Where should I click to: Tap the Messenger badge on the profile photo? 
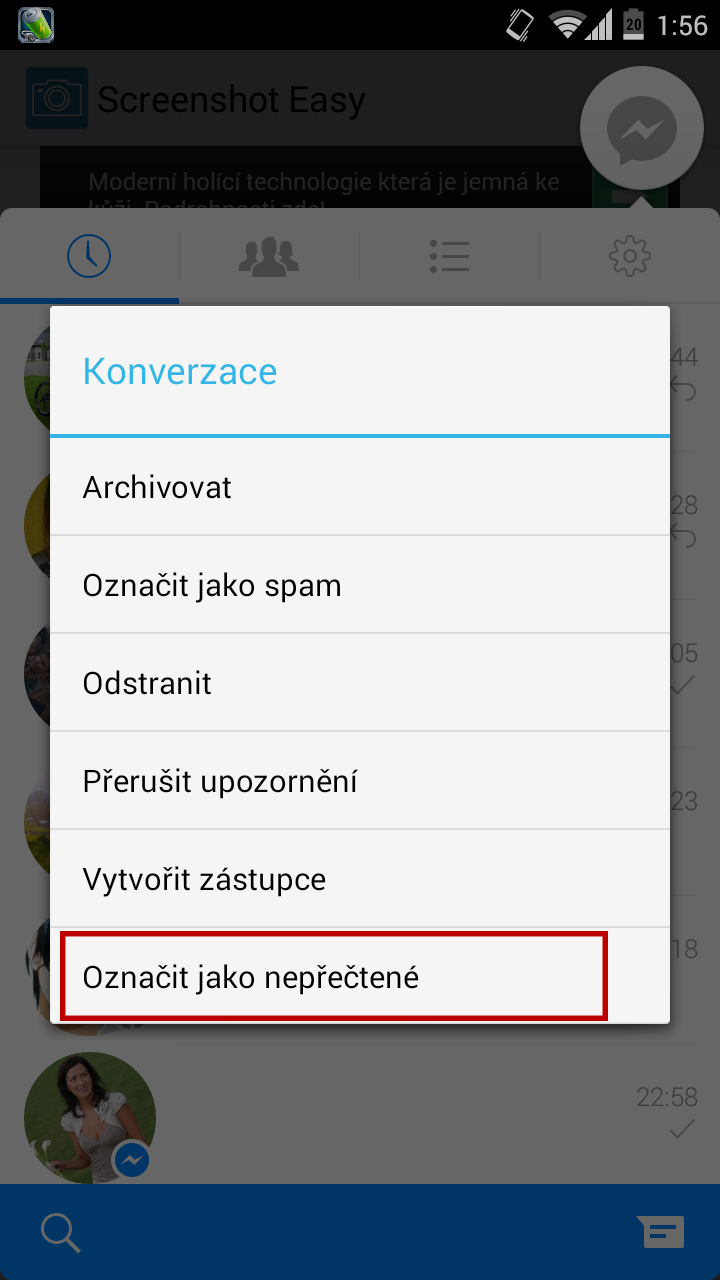(132, 1160)
